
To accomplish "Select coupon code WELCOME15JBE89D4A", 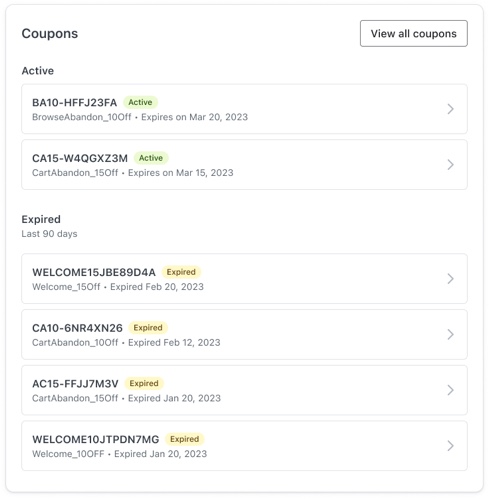I will (x=94, y=272).
